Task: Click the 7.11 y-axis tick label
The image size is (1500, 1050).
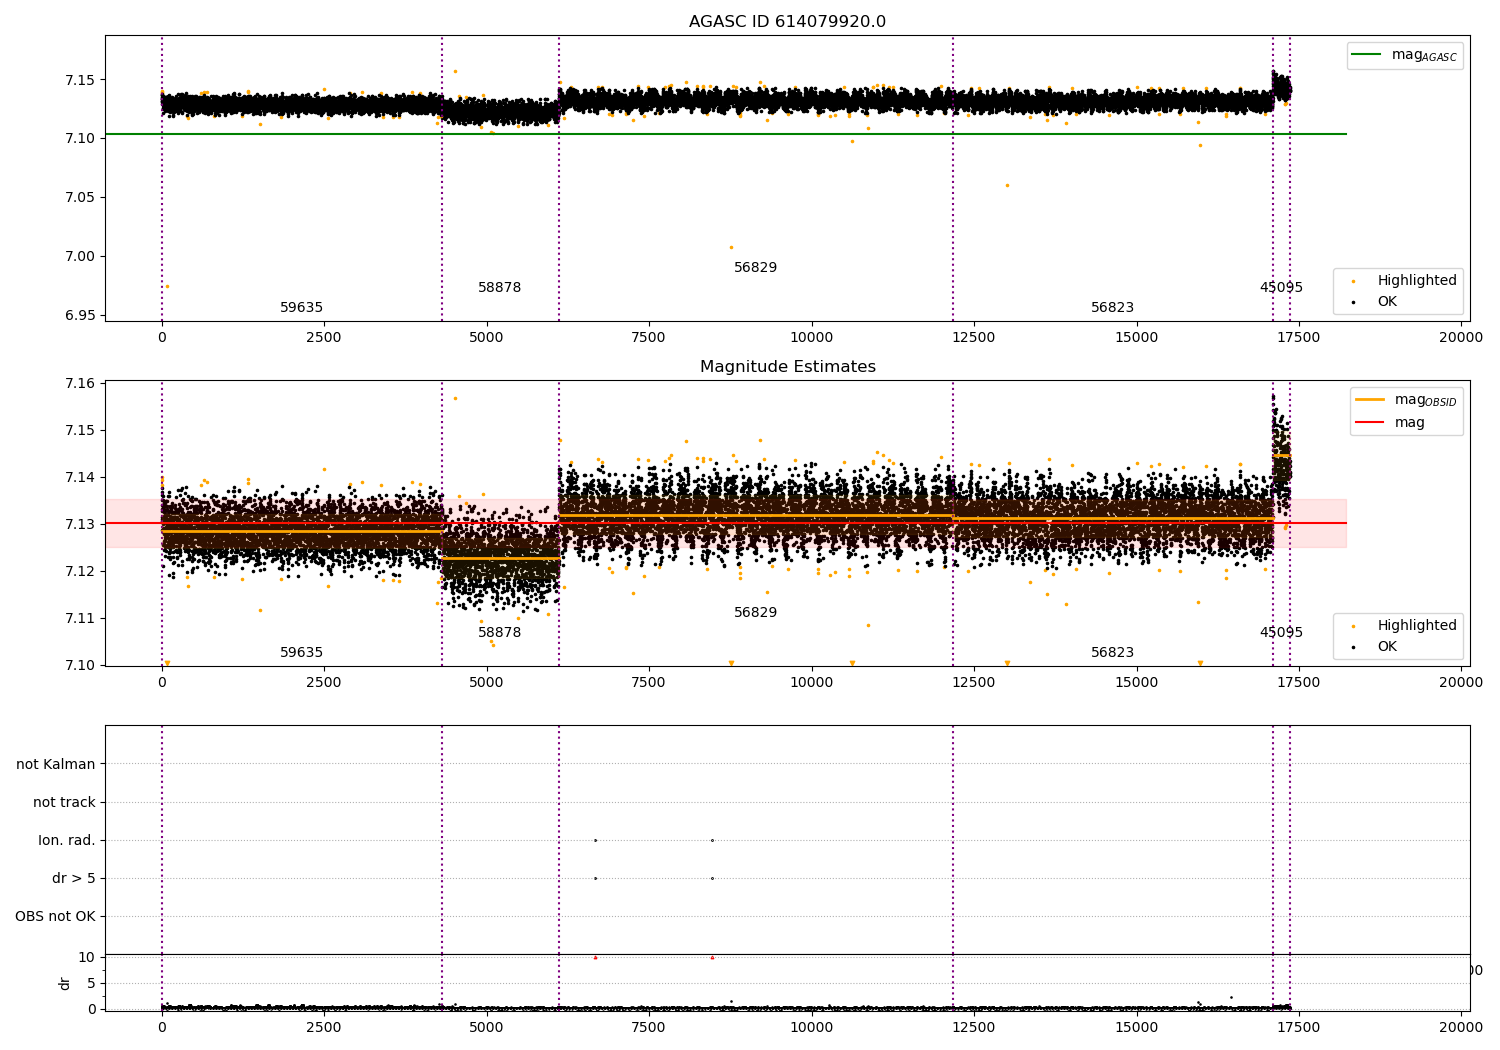Action: tap(80, 618)
